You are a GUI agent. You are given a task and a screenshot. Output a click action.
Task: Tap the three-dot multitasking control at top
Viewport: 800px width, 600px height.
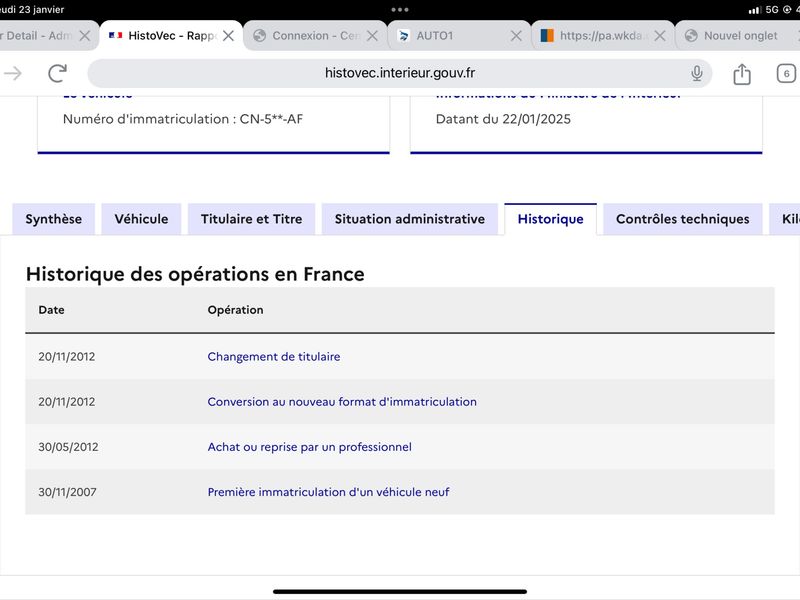click(399, 10)
